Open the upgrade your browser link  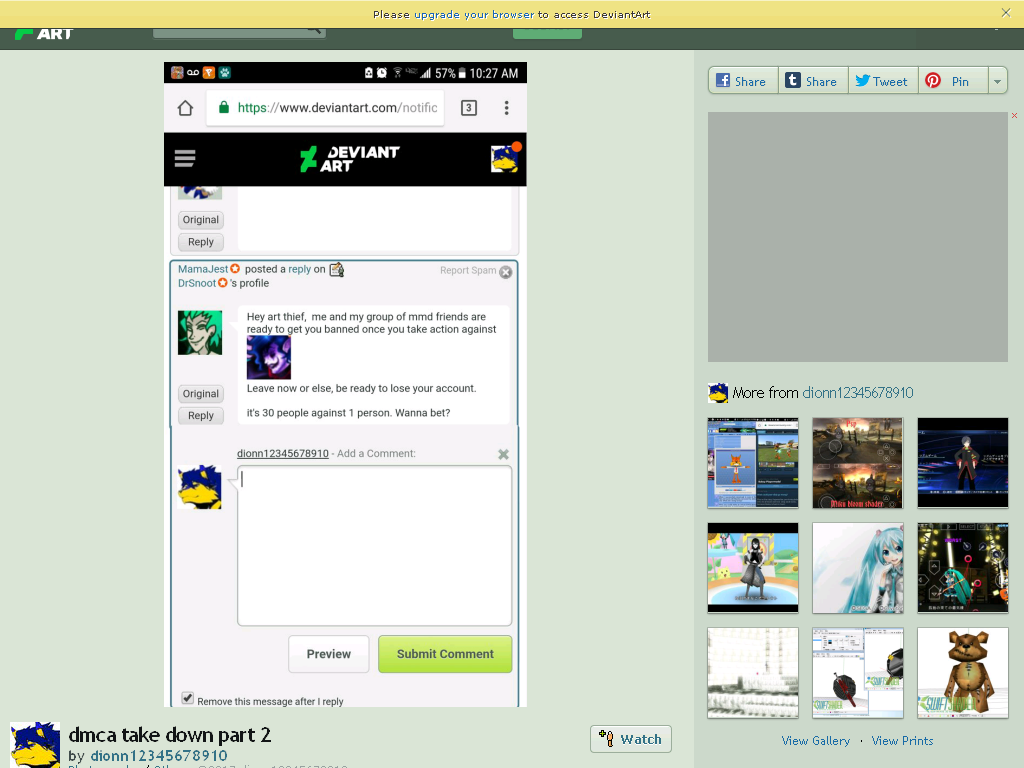[474, 14]
